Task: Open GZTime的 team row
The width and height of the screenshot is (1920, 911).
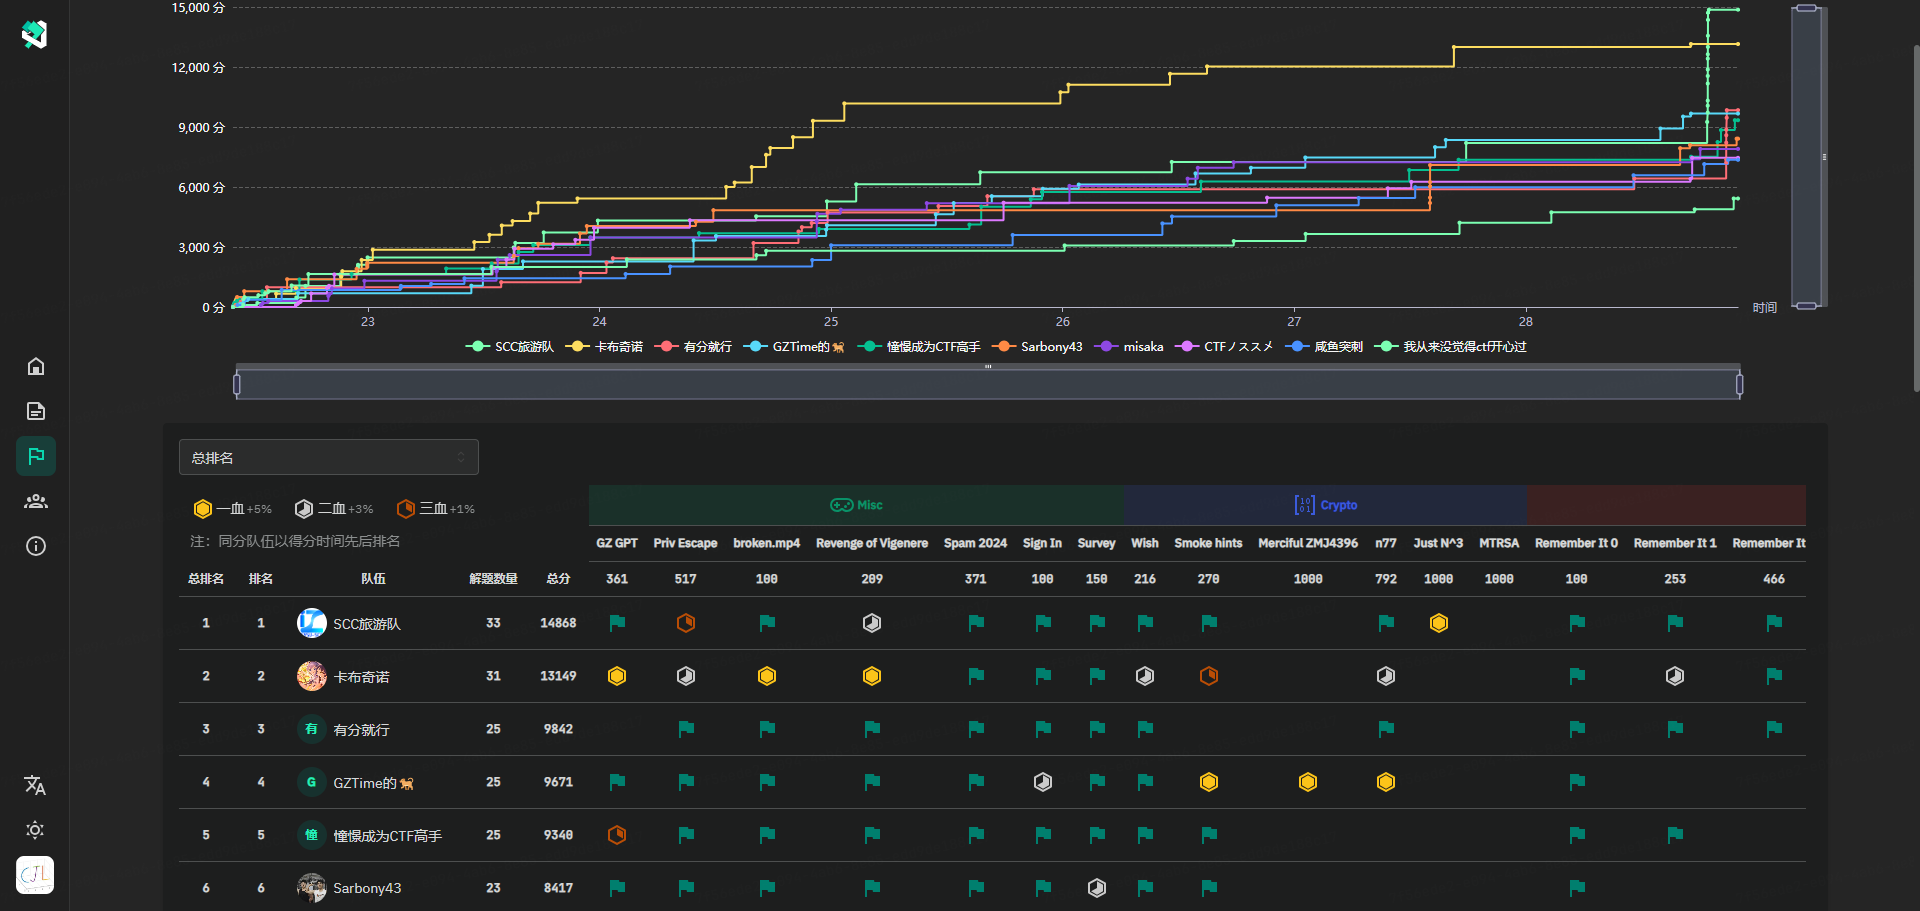Action: 992,782
